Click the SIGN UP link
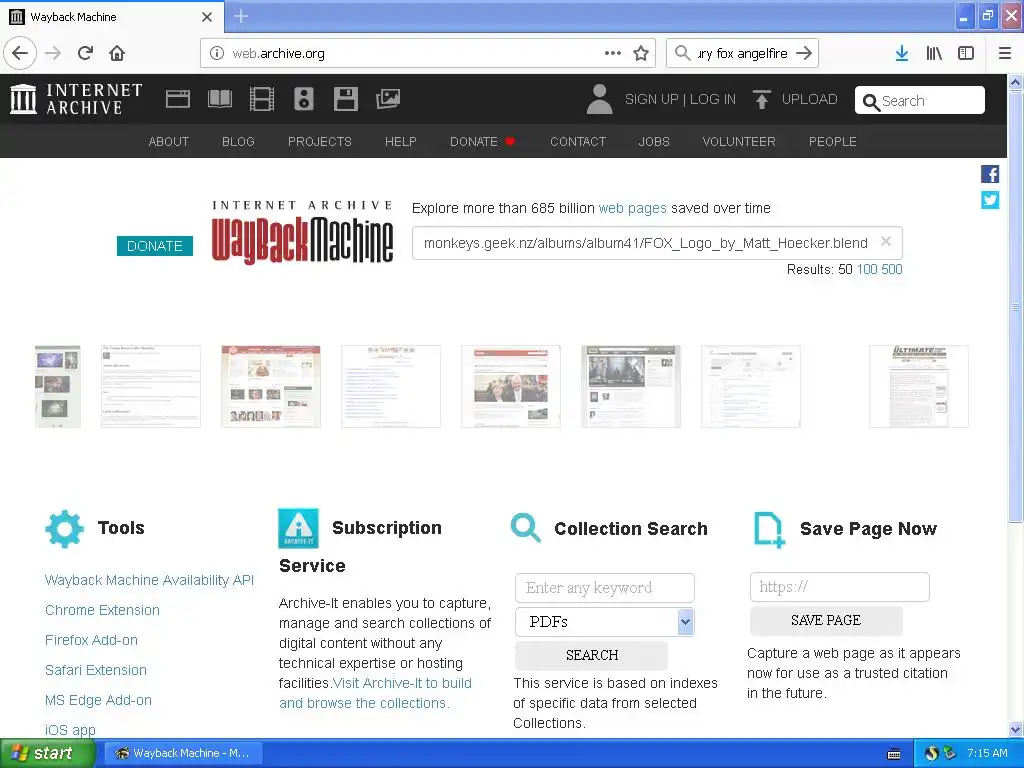Image resolution: width=1024 pixels, height=768 pixels. click(652, 99)
